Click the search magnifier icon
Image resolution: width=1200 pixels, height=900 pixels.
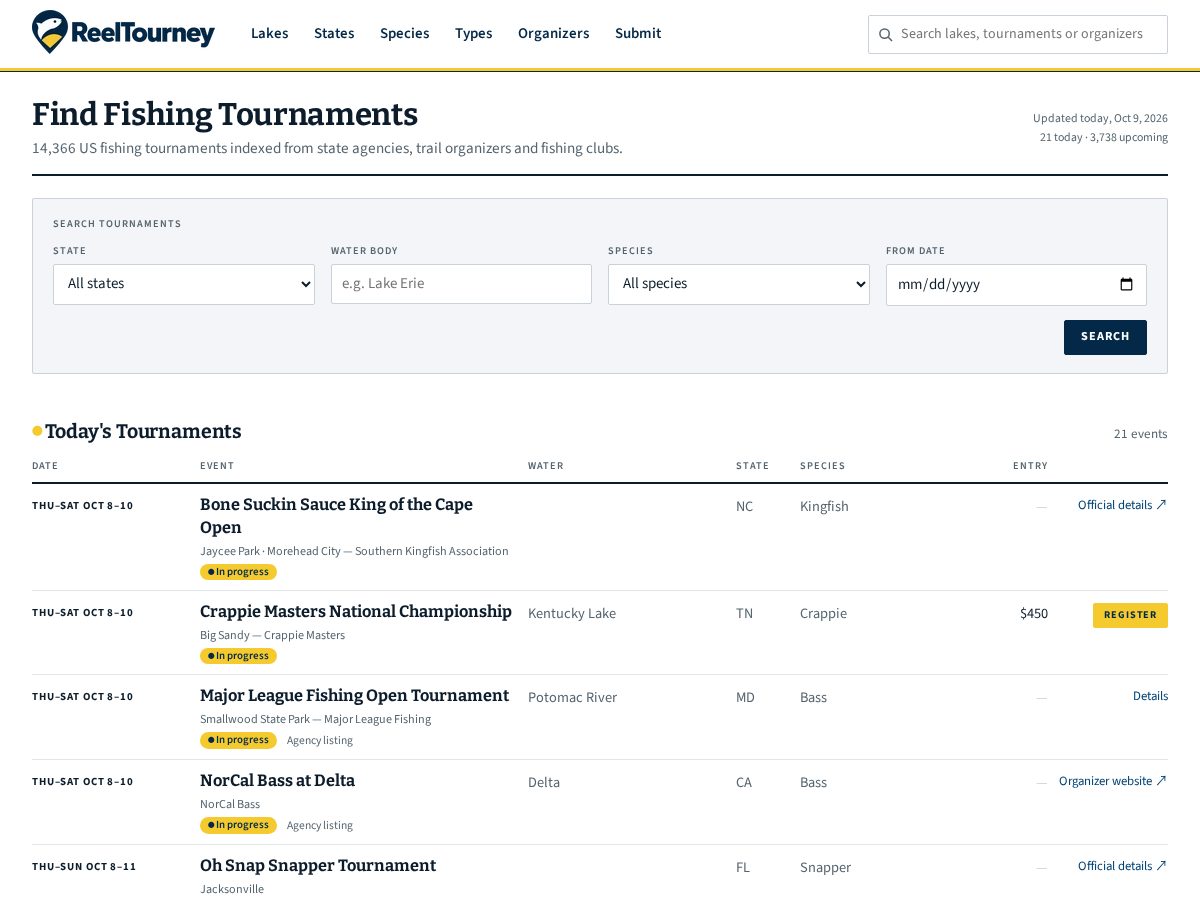pos(885,34)
